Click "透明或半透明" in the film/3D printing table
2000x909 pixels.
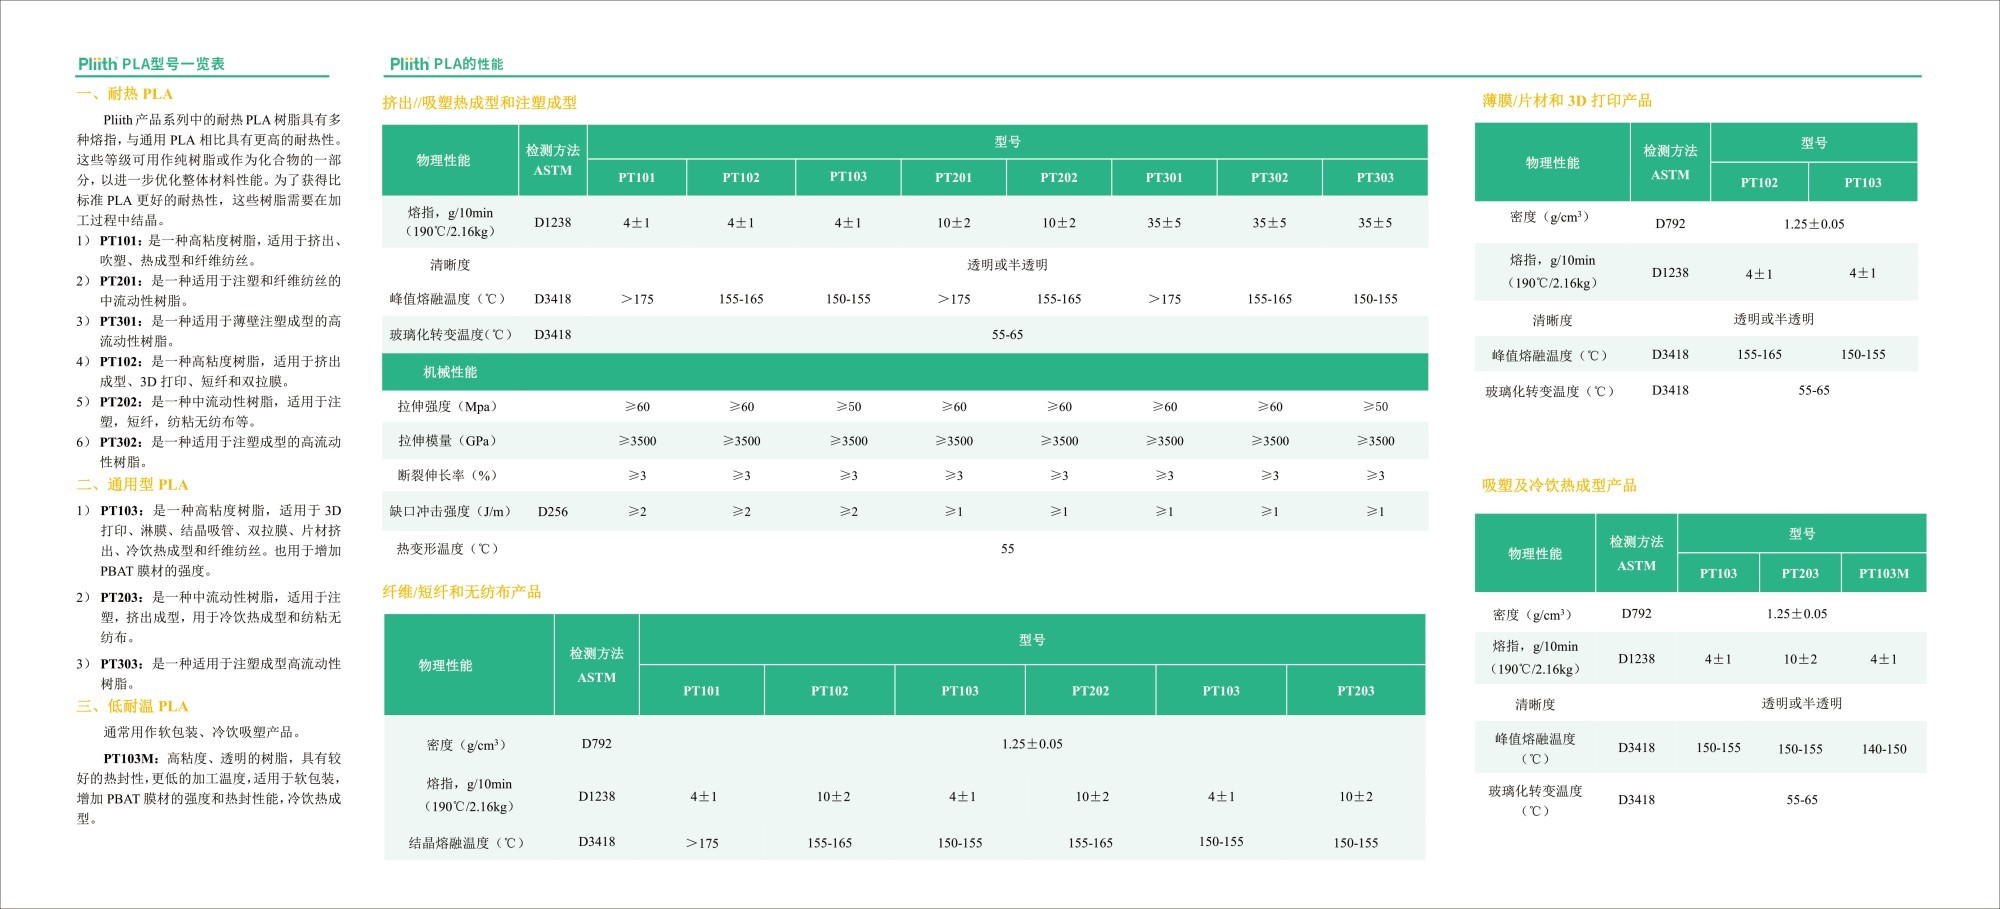click(1773, 319)
